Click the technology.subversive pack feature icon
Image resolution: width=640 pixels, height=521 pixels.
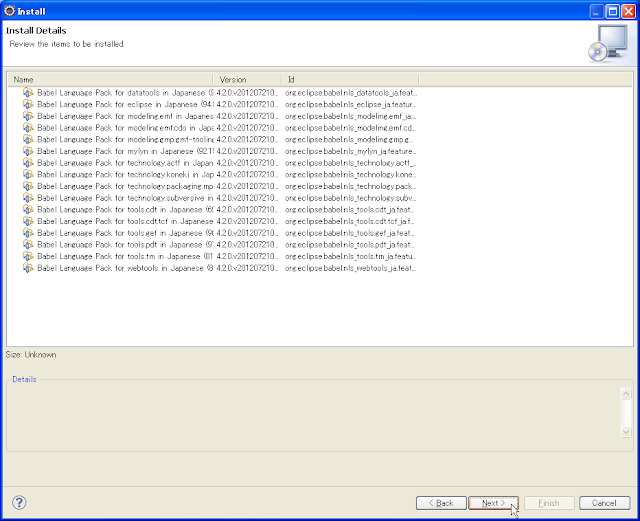coord(28,198)
